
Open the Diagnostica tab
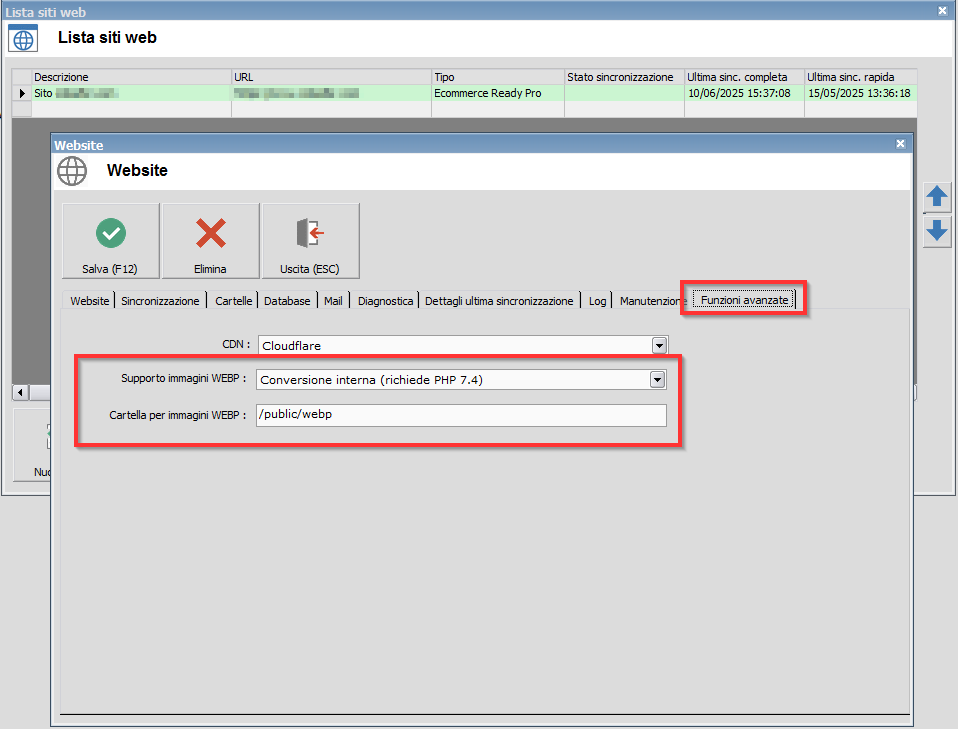(x=385, y=301)
